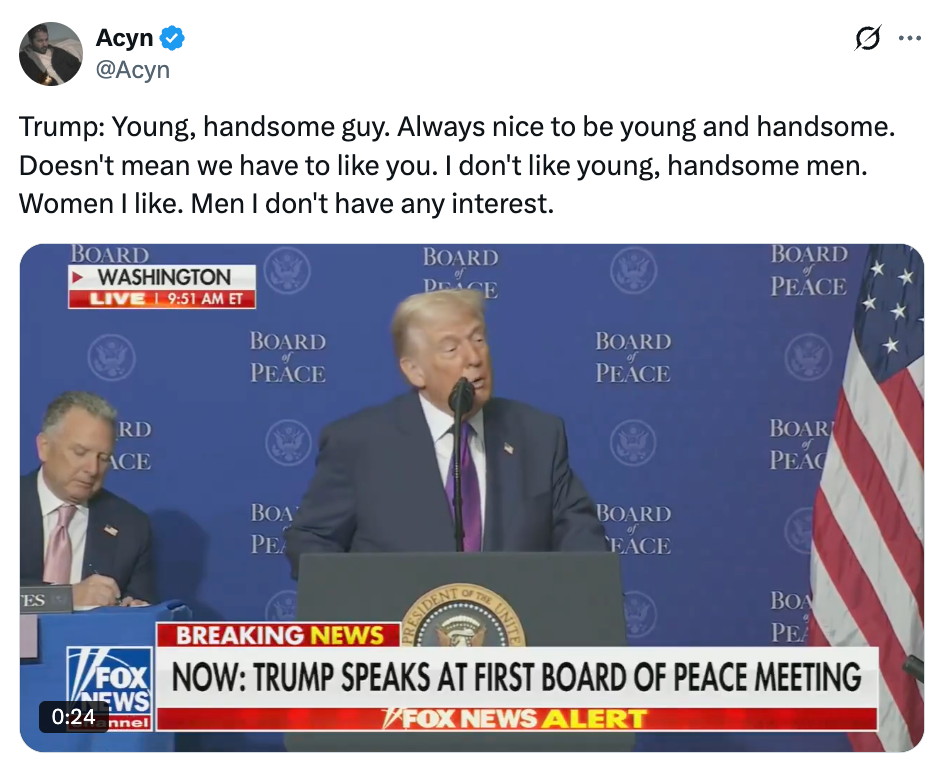
Task: Click the Grok slashed-circle icon
Action: pos(867,38)
